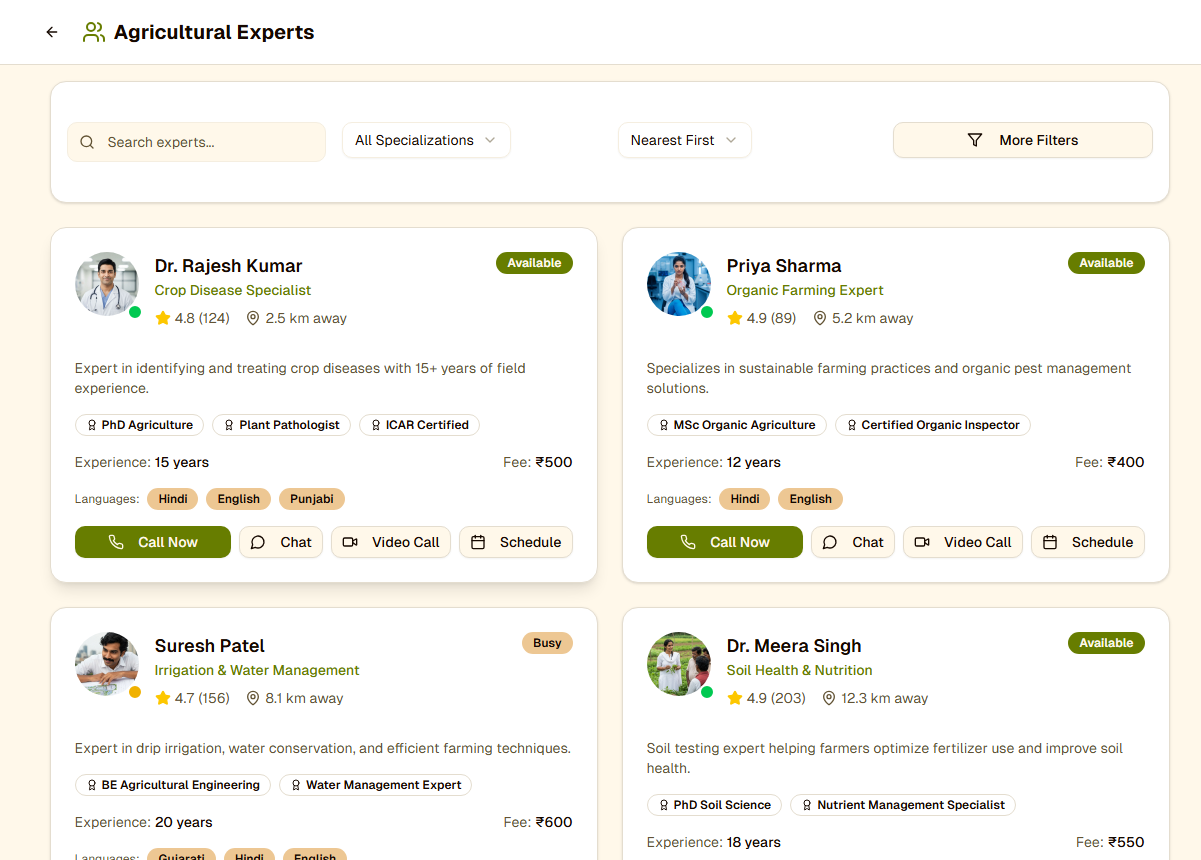Click the calendar icon on Priya Sharma's card

[x=1050, y=542]
